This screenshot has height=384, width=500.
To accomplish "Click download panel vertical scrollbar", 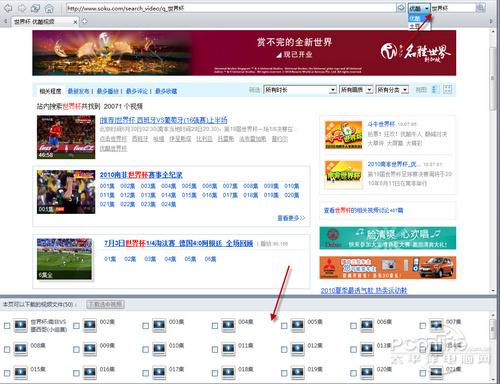I will pyautogui.click(x=493, y=329).
